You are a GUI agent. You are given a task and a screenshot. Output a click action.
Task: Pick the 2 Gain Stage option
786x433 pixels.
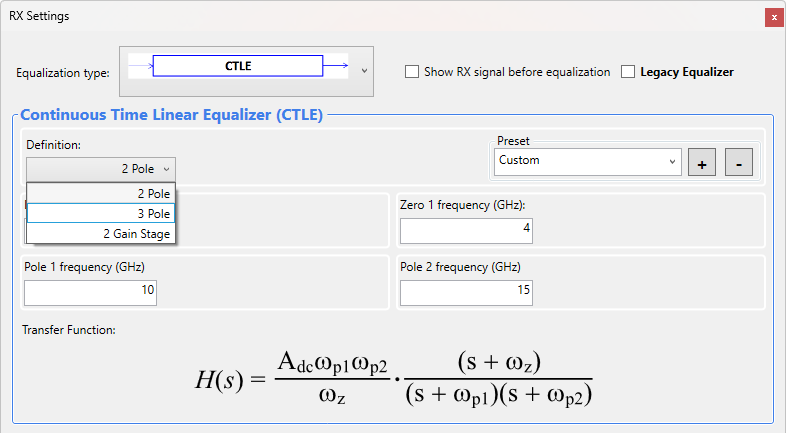[101, 234]
